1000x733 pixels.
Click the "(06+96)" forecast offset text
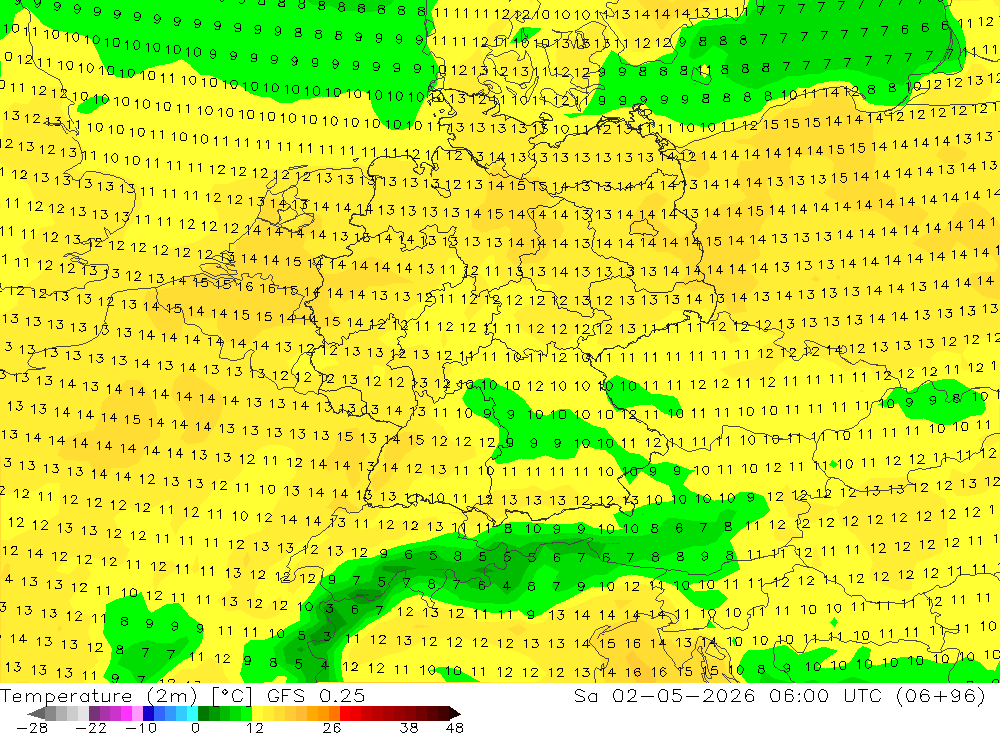(941, 696)
